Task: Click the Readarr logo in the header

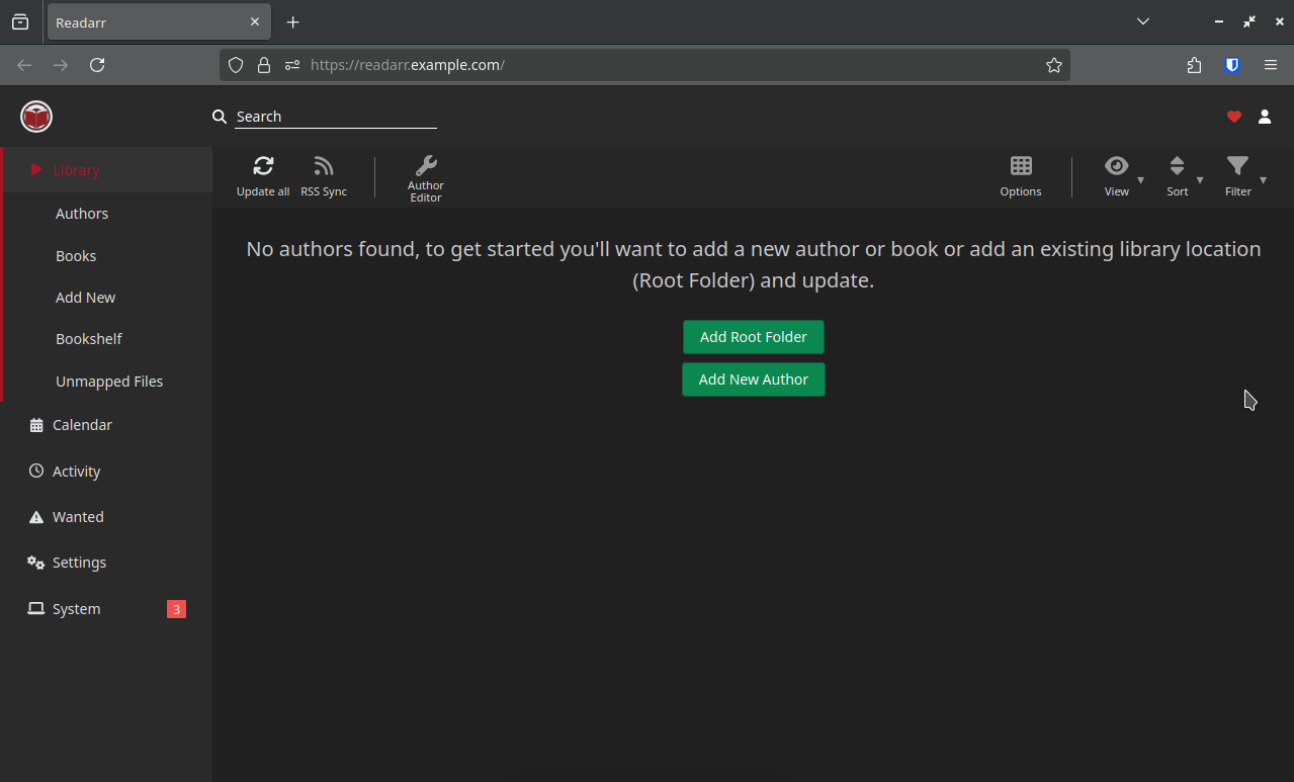Action: pos(36,117)
